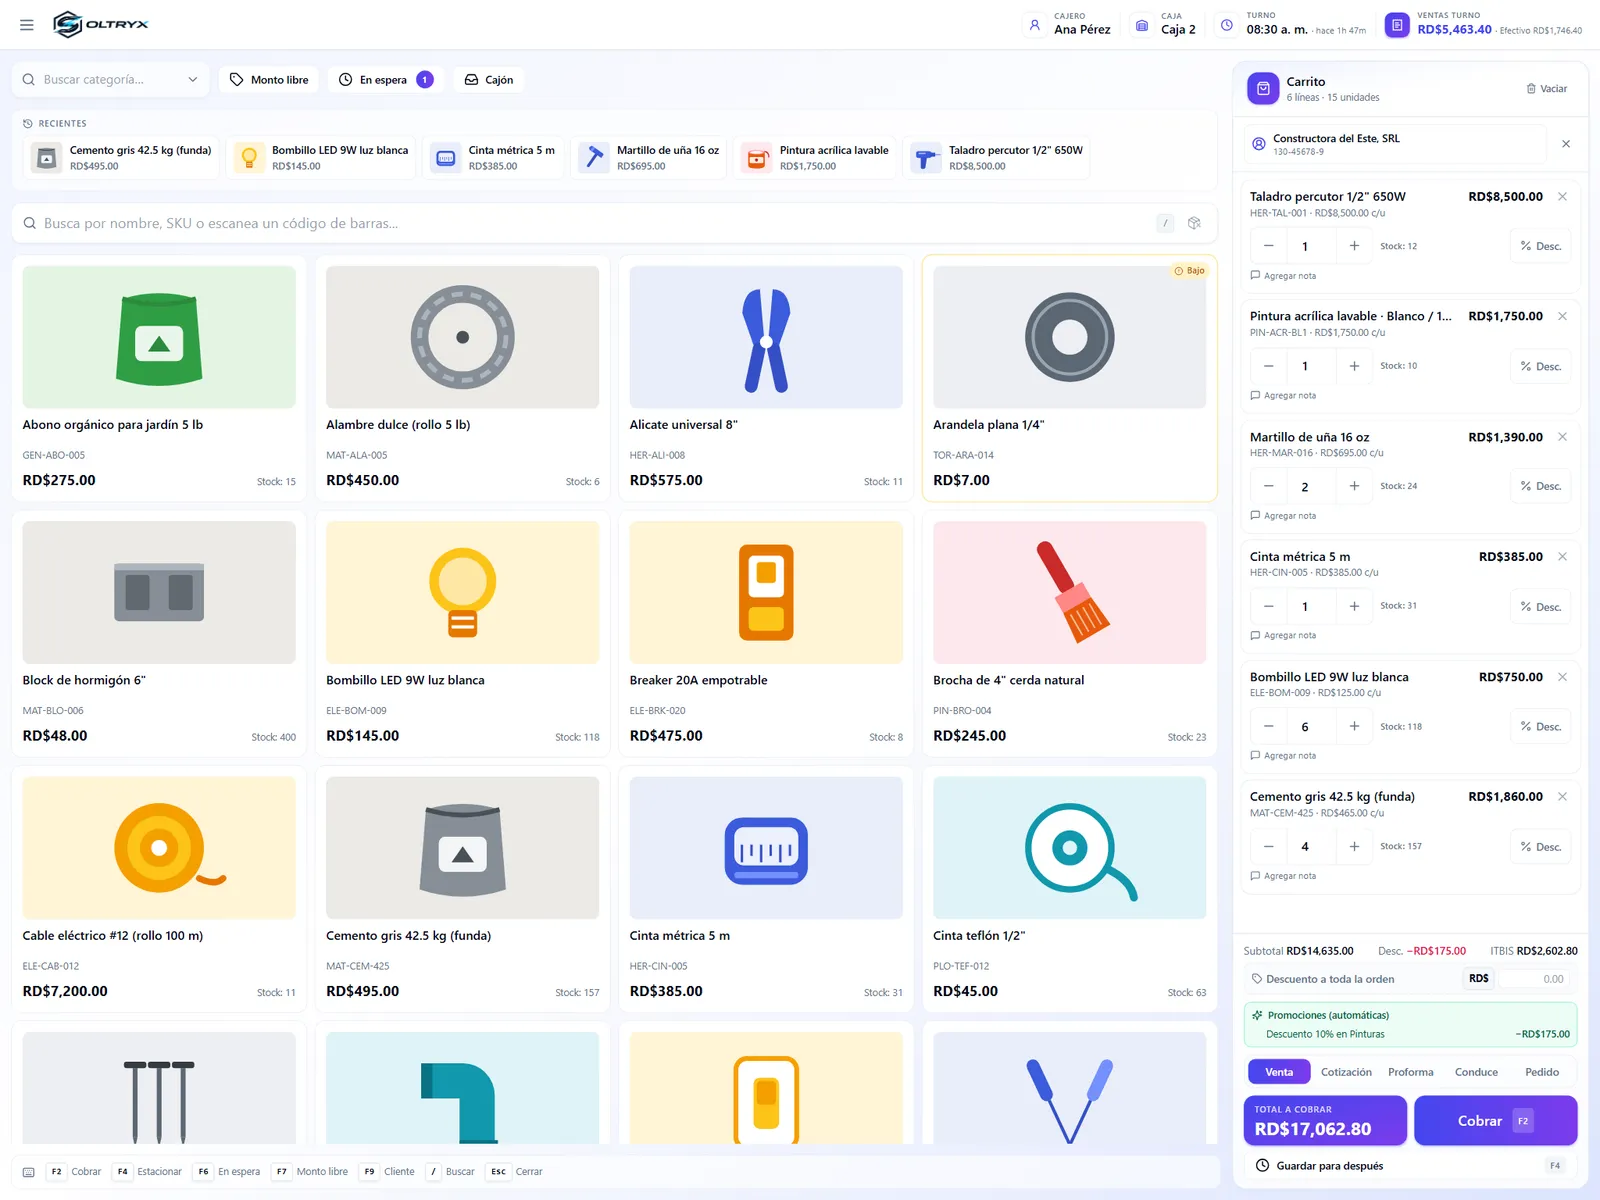1600x1200 pixels.
Task: Click the barcode scanner cube icon
Action: 1194,223
